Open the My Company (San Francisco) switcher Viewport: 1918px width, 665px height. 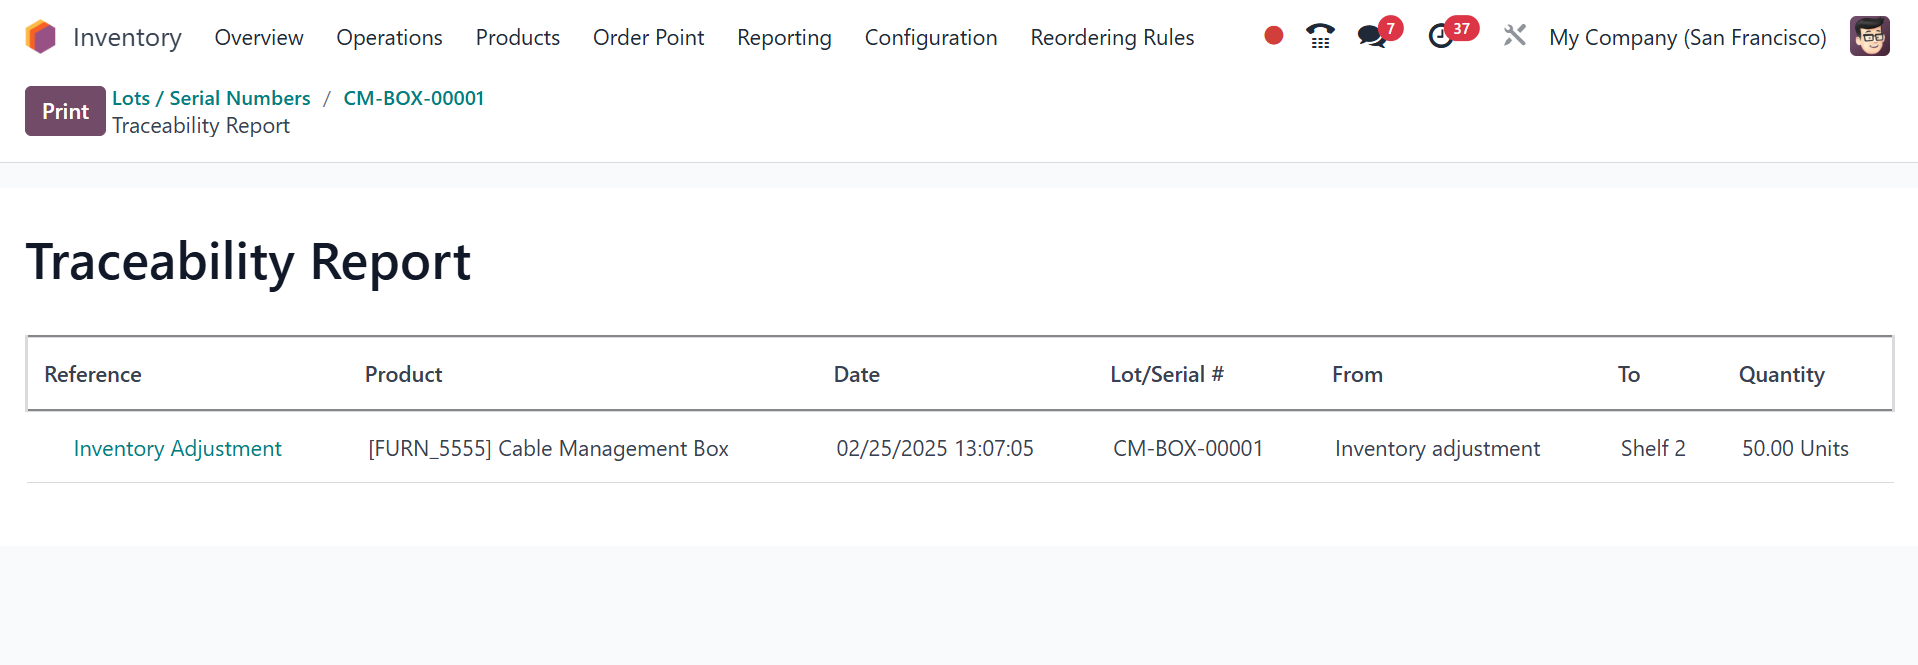(x=1687, y=38)
